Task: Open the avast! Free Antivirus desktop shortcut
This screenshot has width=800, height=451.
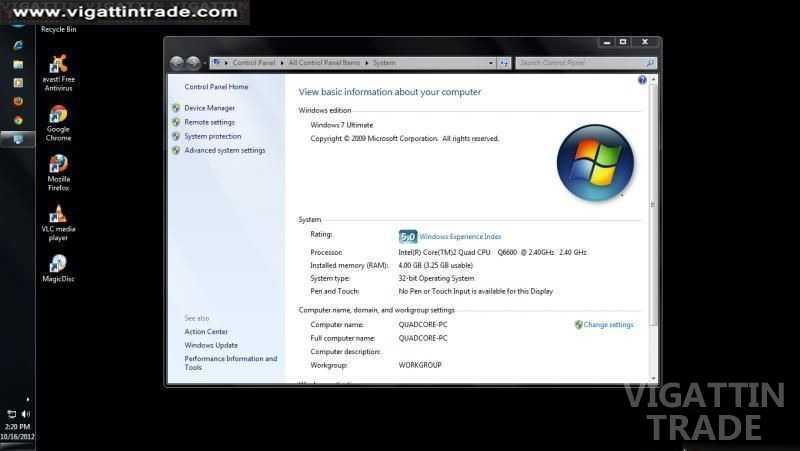Action: [x=58, y=73]
